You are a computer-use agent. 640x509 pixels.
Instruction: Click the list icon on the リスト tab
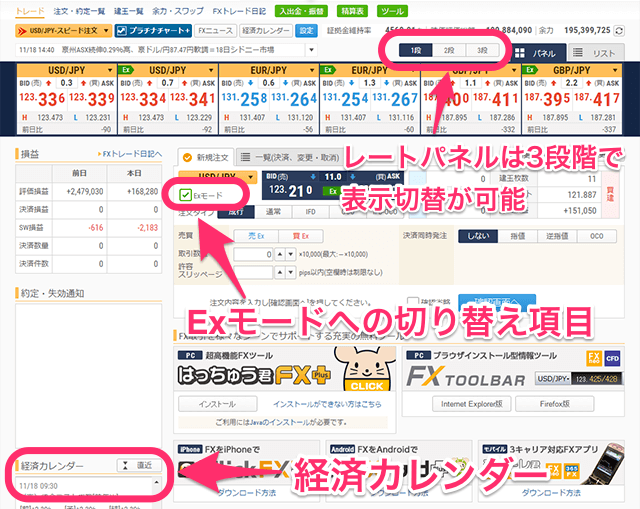[578, 53]
